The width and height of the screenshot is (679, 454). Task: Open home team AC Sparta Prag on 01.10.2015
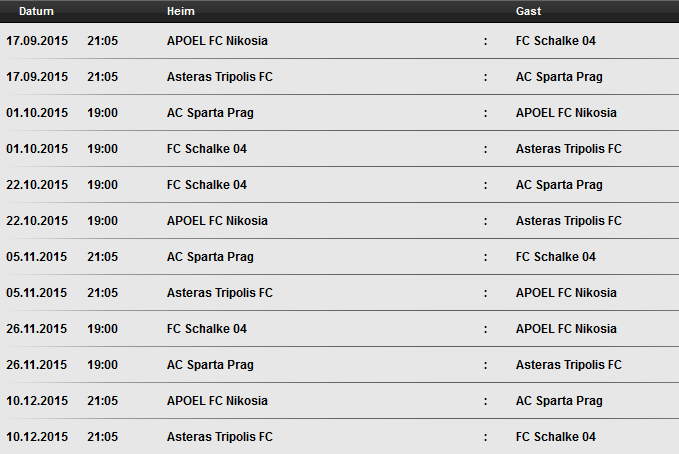[x=210, y=113]
